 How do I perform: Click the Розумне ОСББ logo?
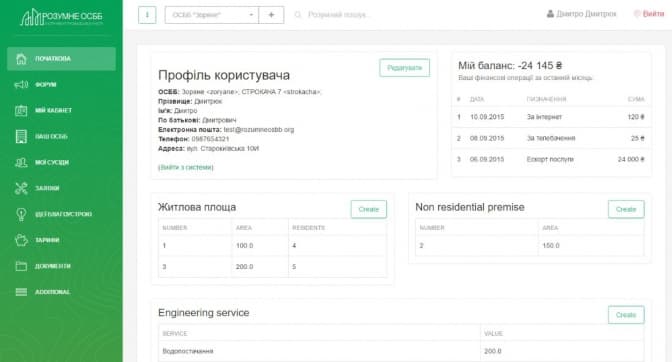62,17
